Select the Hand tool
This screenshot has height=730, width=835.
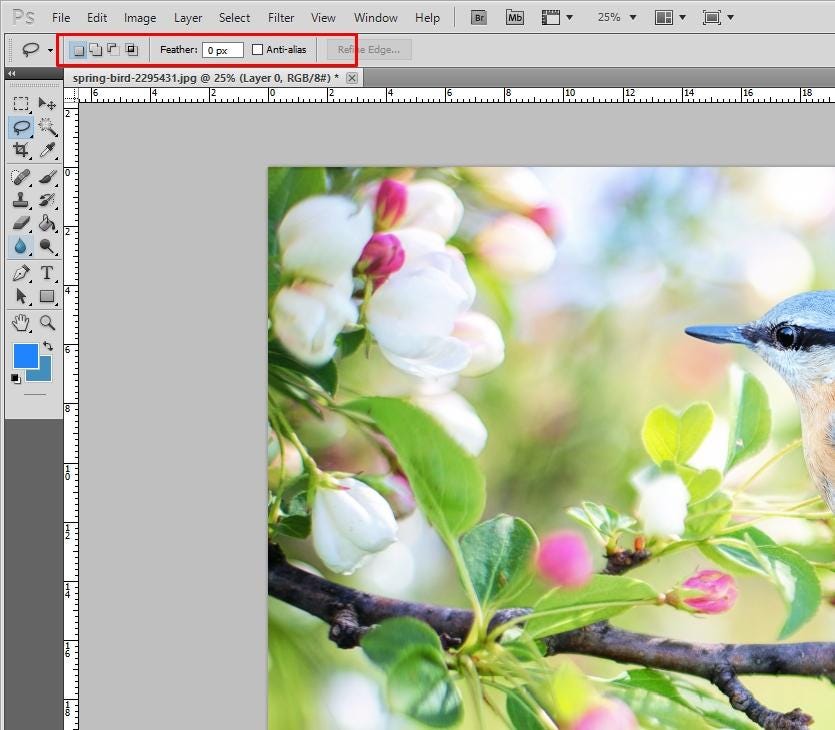(21, 323)
